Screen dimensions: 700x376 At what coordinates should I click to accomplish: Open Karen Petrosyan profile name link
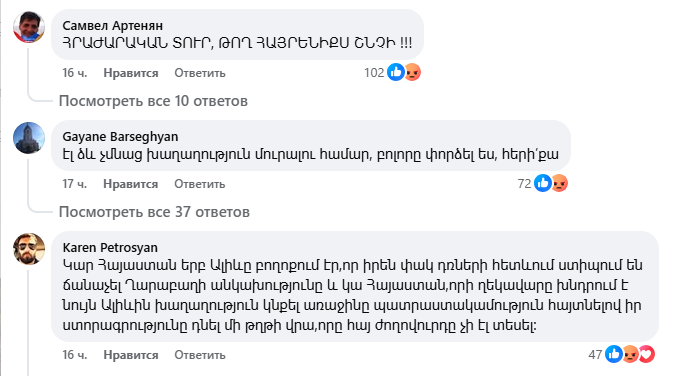[110, 247]
